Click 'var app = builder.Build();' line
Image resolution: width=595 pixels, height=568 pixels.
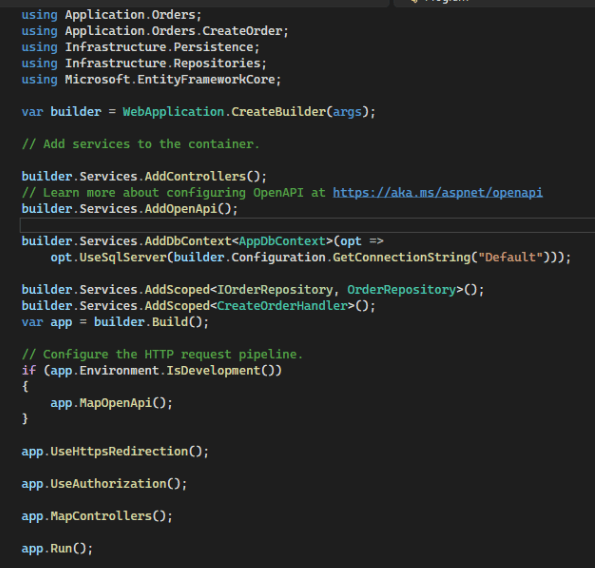pyautogui.click(x=115, y=322)
